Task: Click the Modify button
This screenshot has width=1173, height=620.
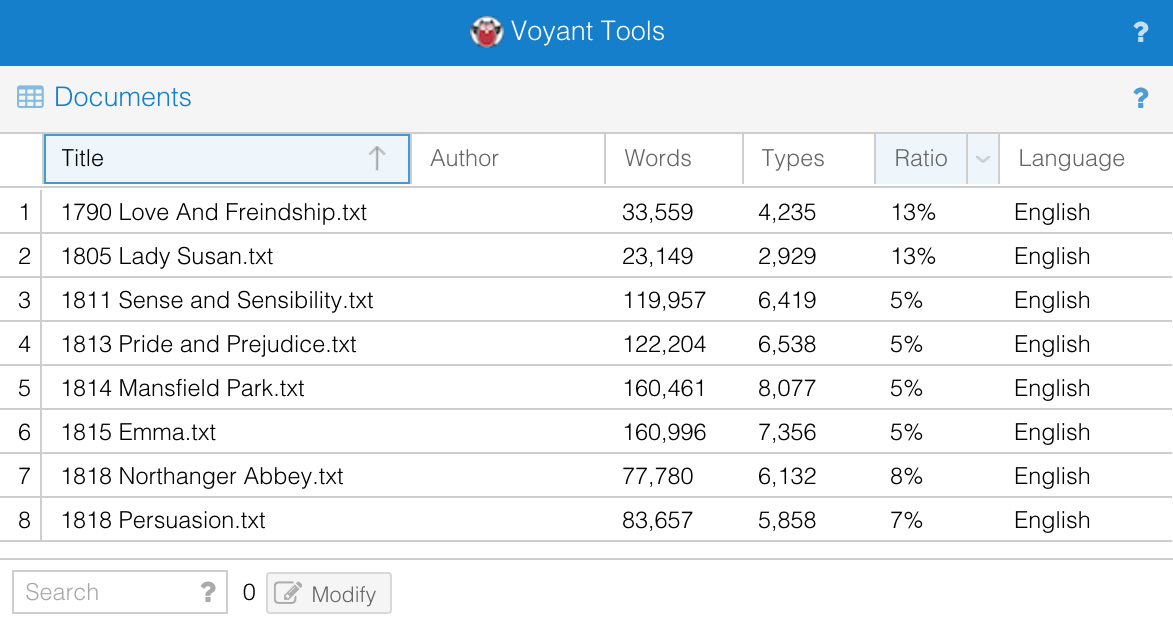Action: click(x=328, y=592)
